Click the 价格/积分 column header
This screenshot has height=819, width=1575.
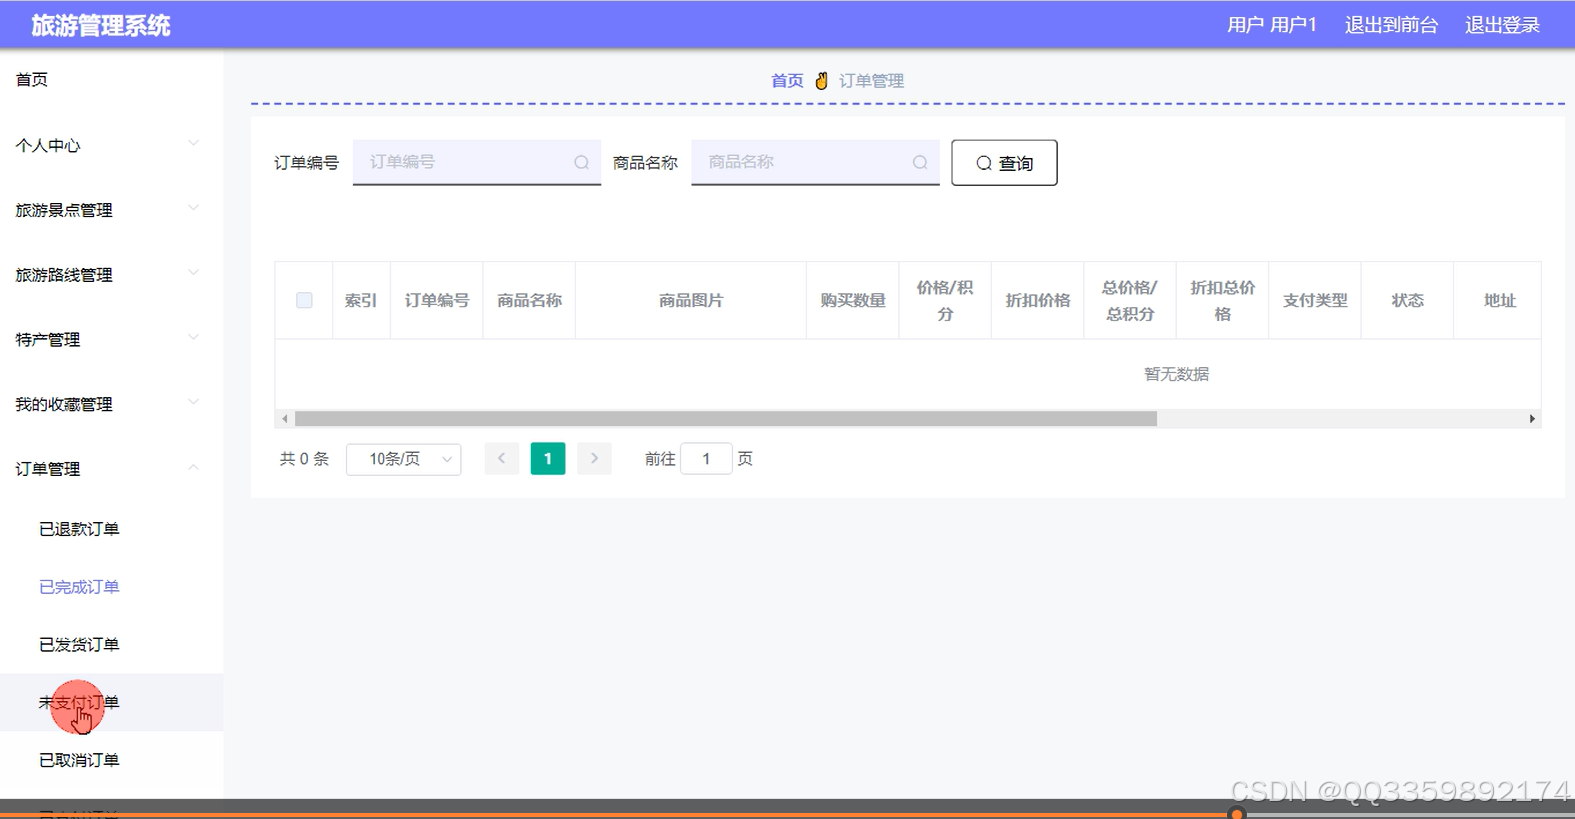click(x=945, y=300)
